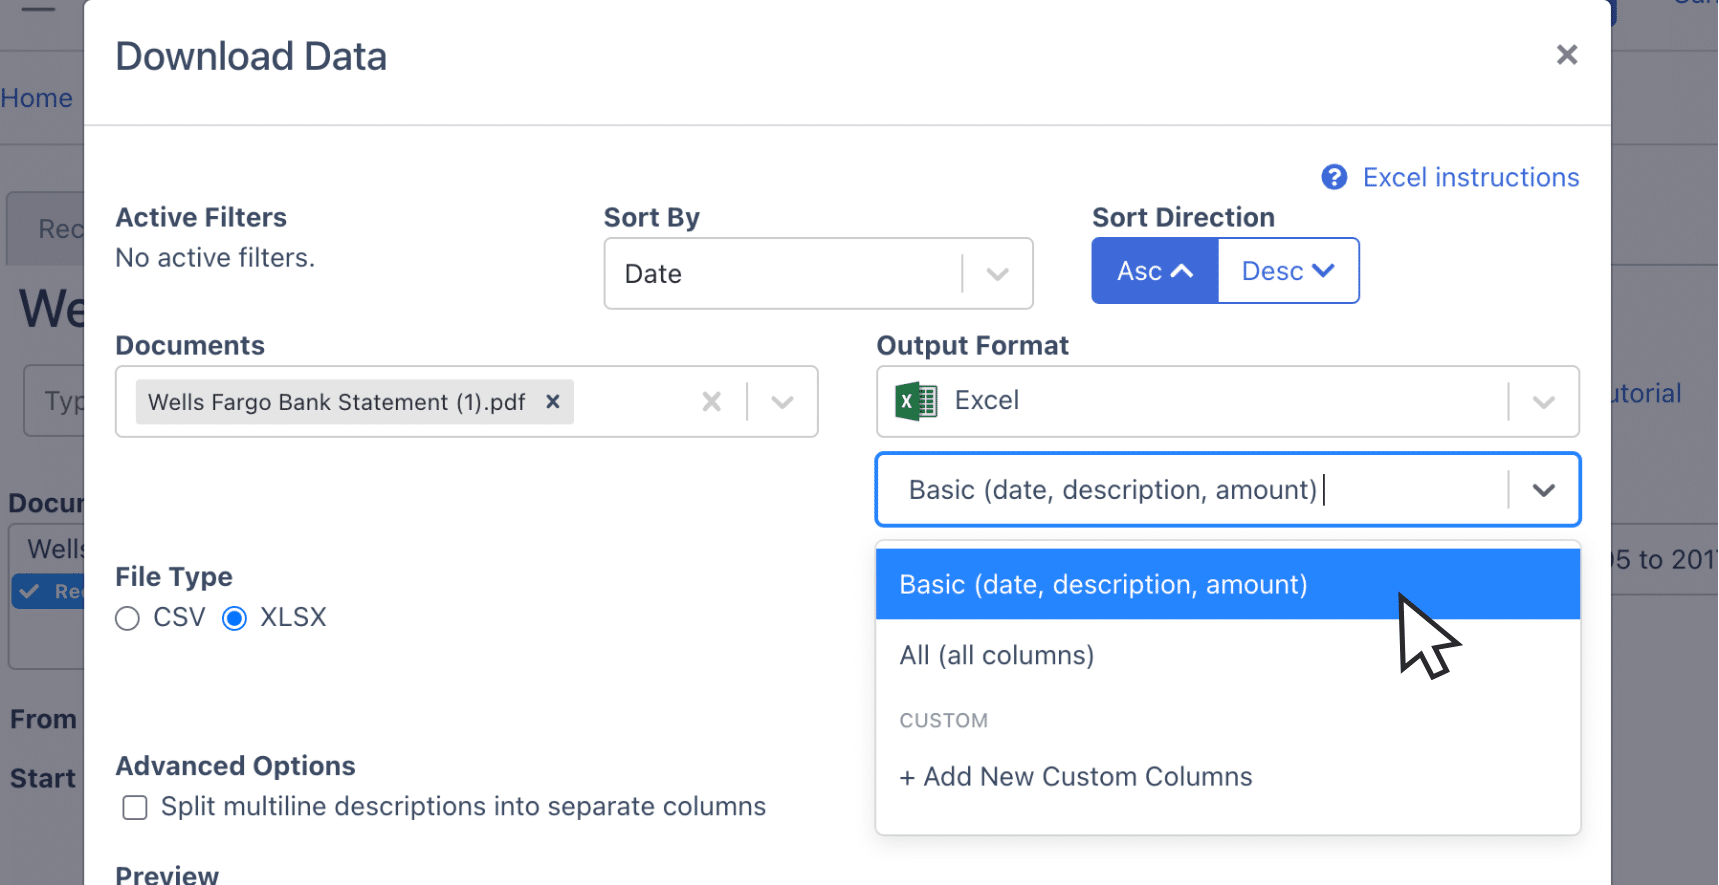
Task: Remove the Wells Fargo Bank Statement document chip
Action: (553, 402)
